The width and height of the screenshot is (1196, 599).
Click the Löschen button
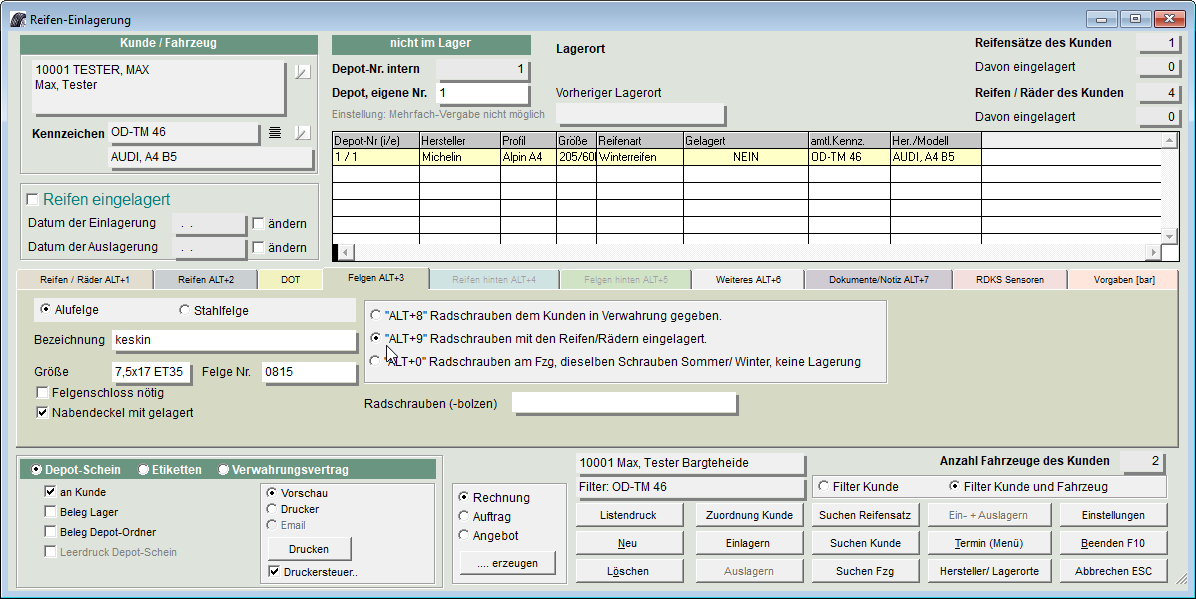pyautogui.click(x=629, y=571)
